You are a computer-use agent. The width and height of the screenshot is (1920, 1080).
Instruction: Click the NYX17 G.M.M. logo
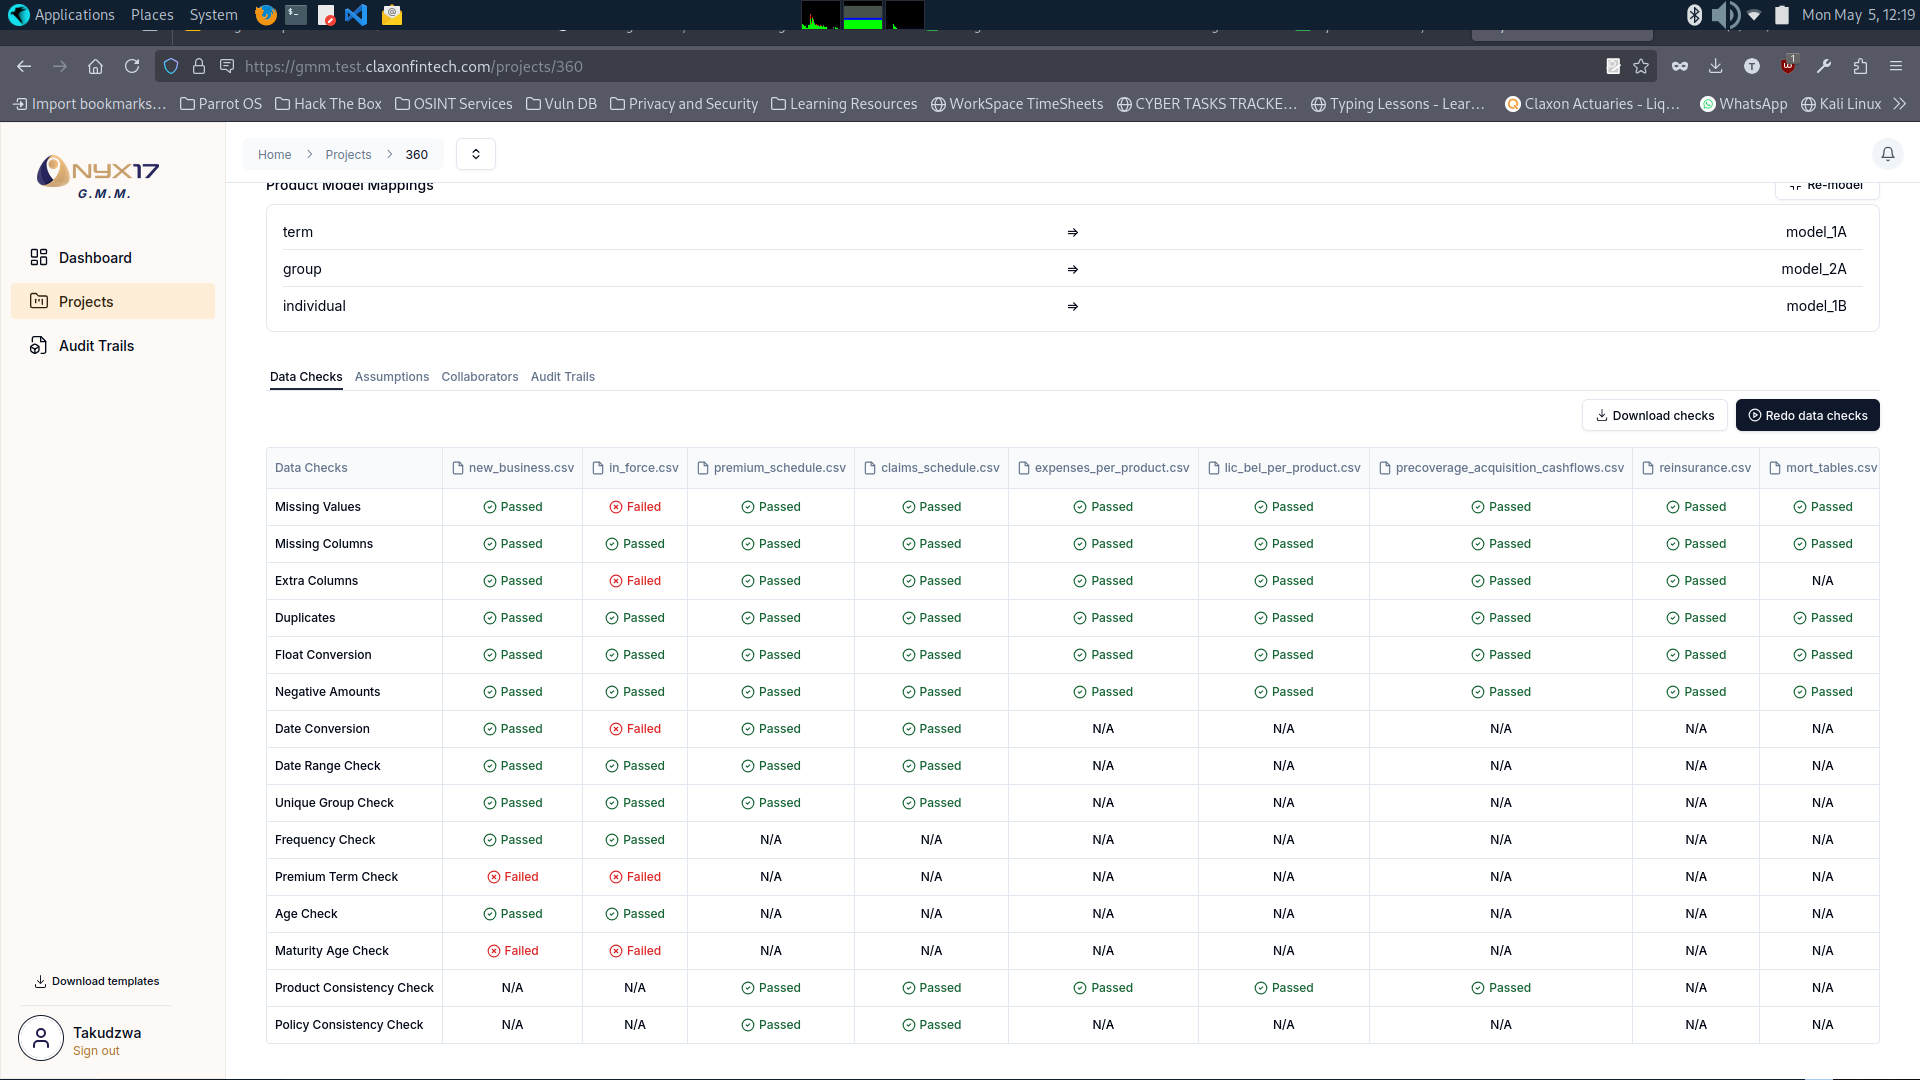click(98, 177)
